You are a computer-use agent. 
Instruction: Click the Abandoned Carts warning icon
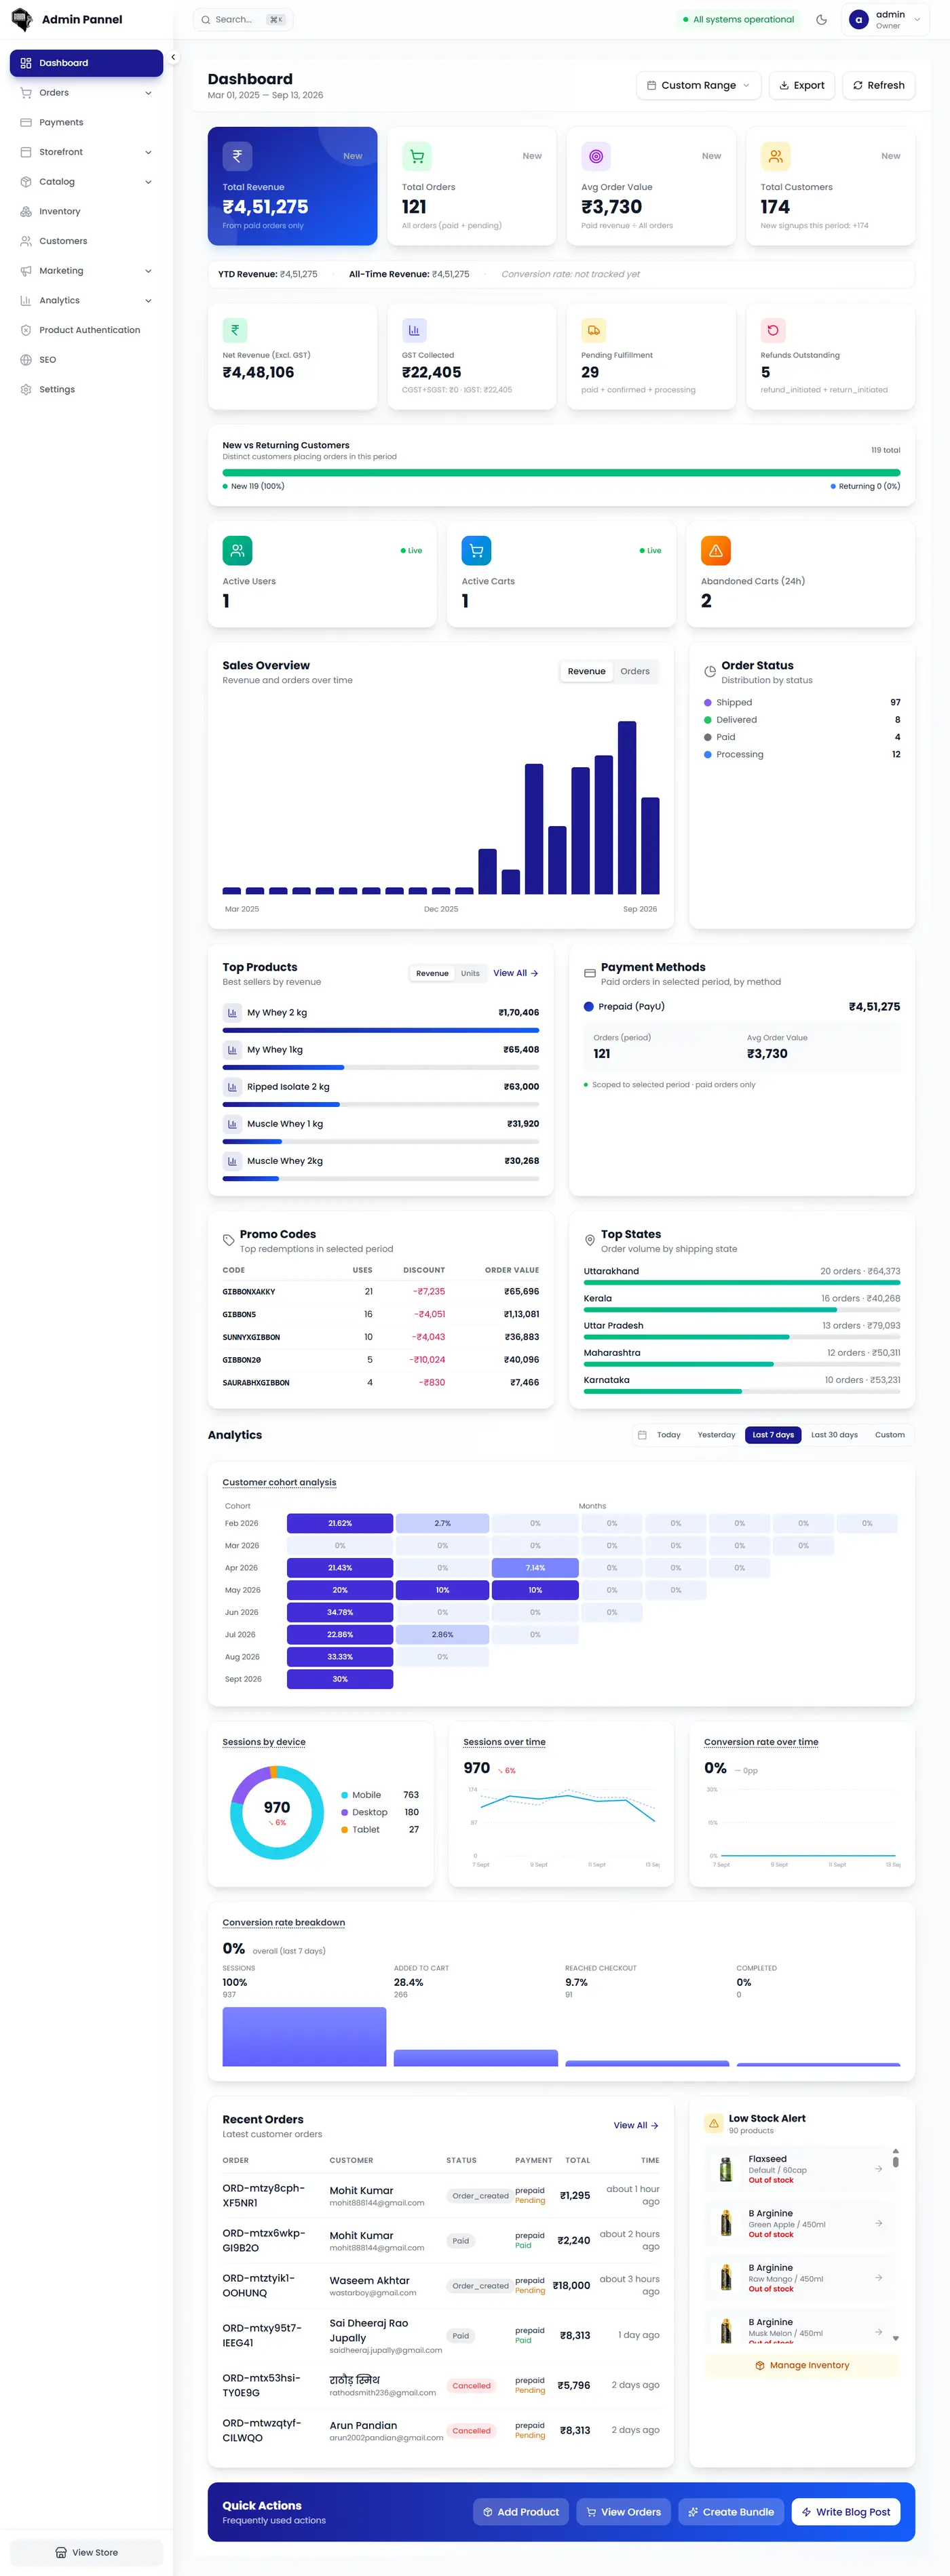tap(716, 550)
